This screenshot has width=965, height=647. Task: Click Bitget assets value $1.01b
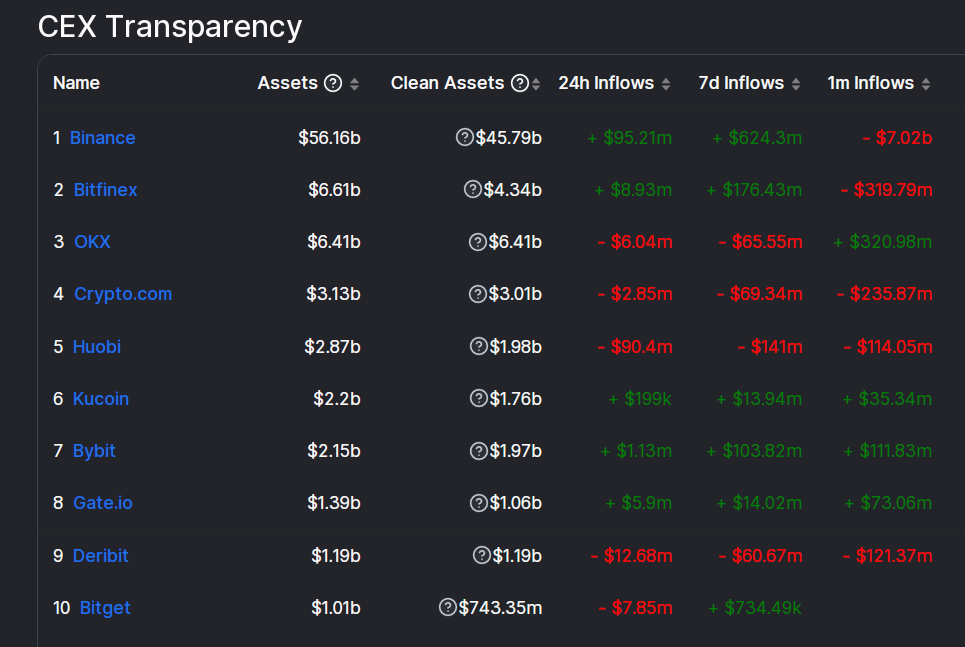pyautogui.click(x=335, y=608)
